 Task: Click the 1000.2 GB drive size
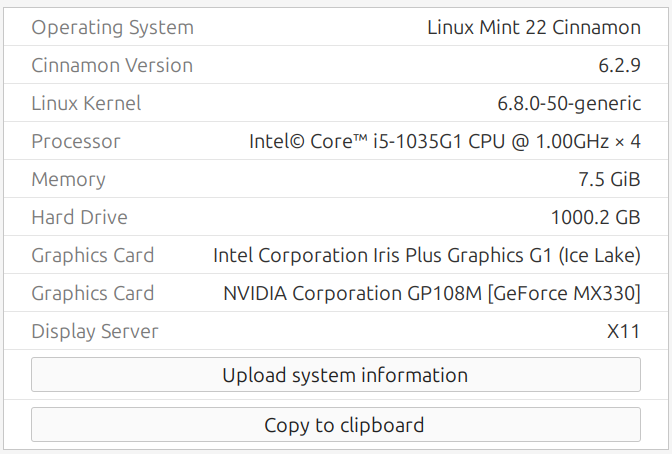pos(595,217)
